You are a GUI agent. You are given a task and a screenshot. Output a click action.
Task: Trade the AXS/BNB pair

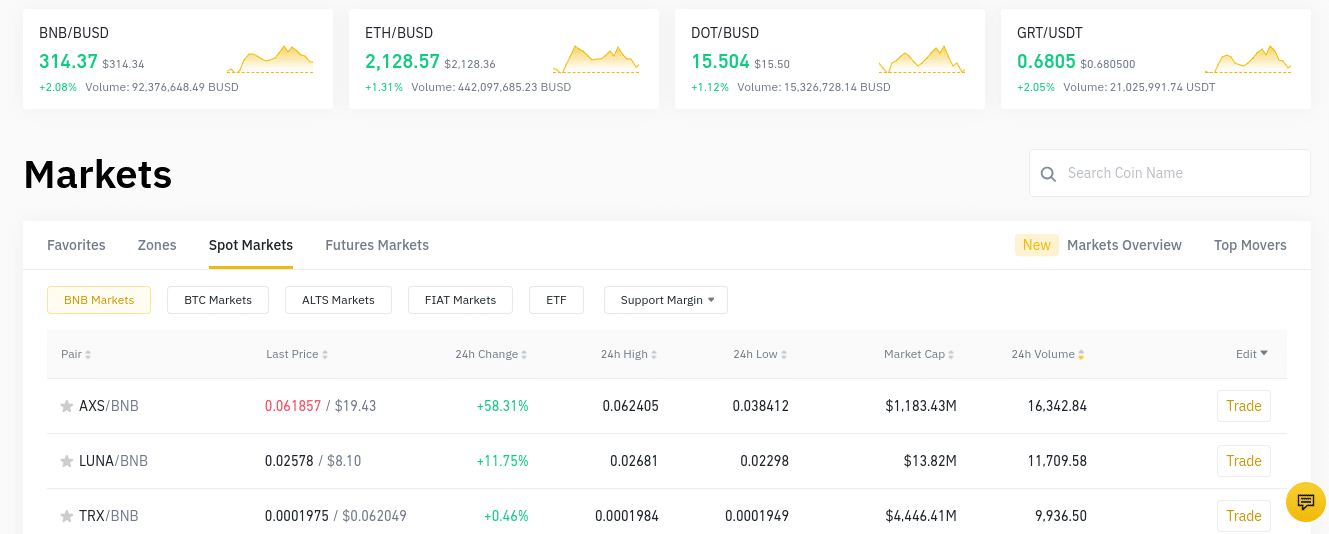(1244, 406)
